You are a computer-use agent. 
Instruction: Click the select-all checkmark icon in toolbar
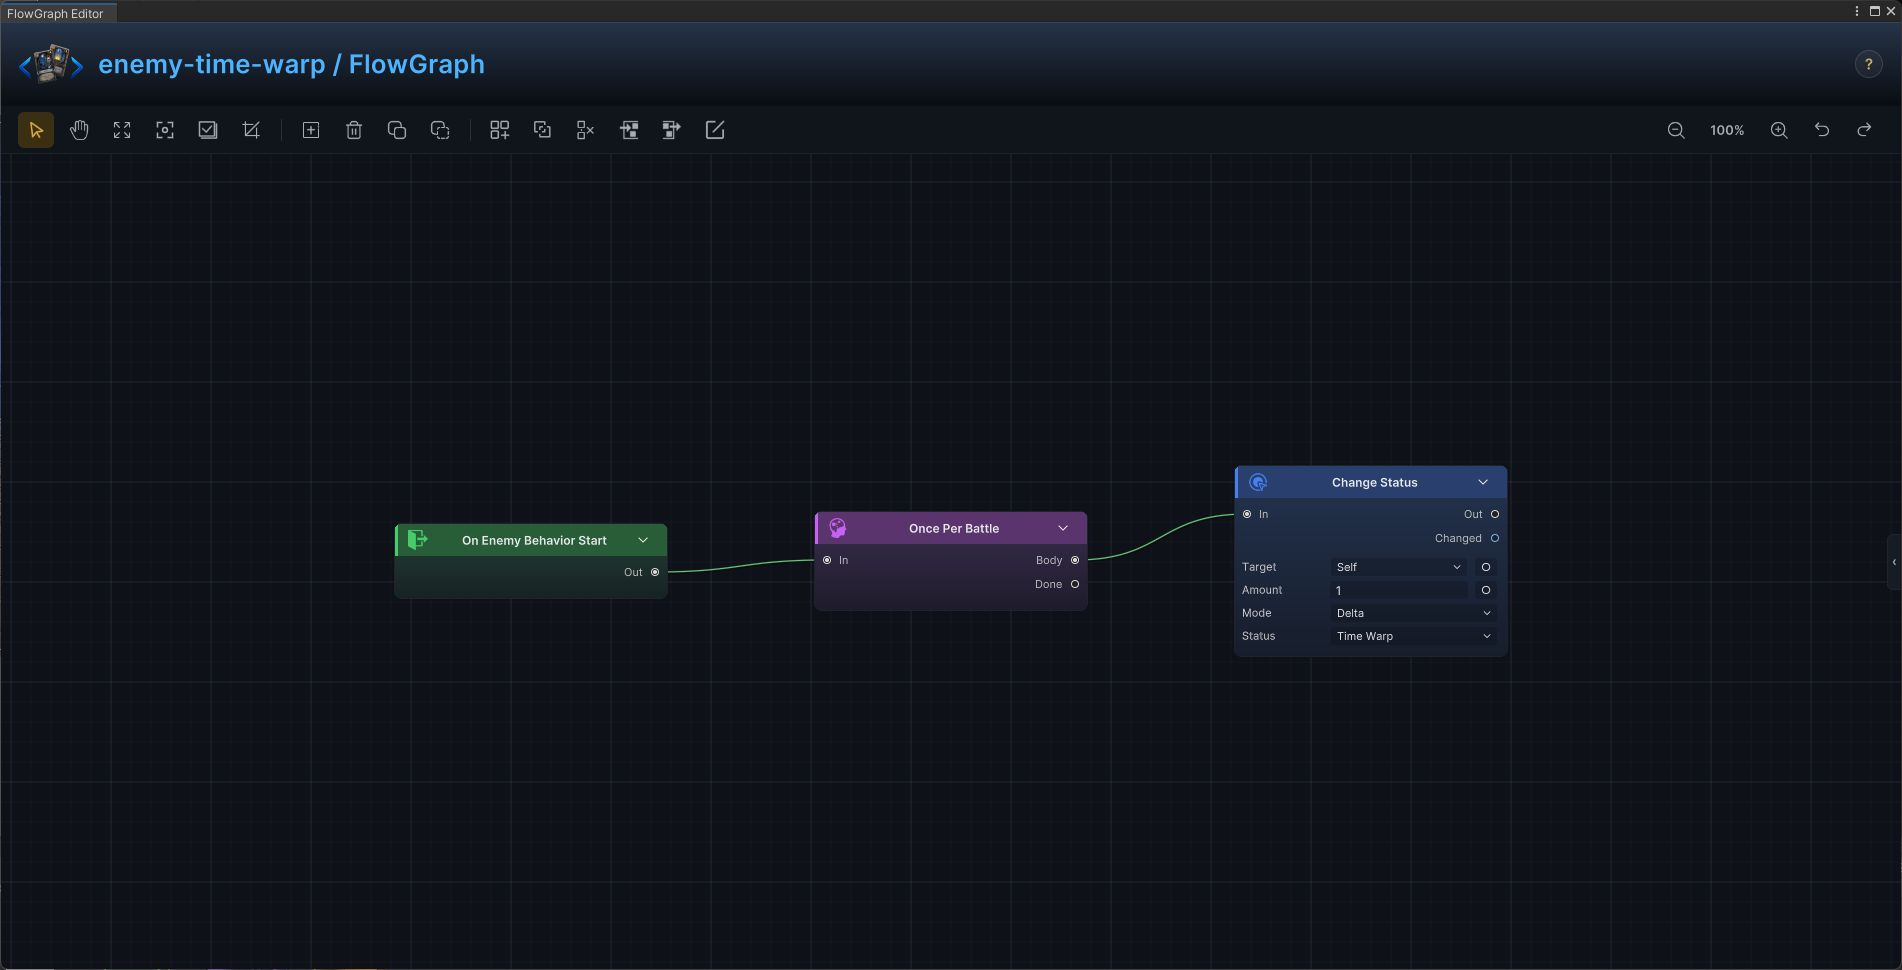pos(208,130)
